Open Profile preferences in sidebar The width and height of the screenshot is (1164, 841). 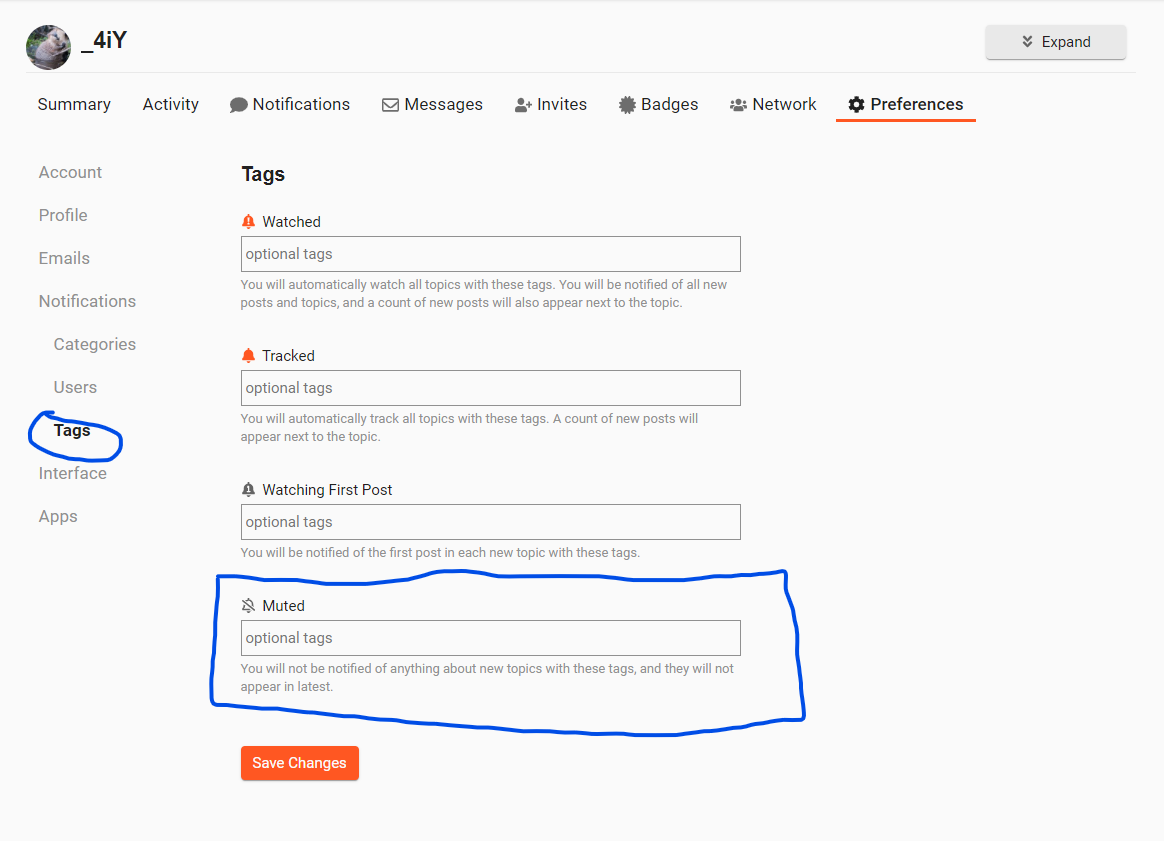tap(63, 215)
